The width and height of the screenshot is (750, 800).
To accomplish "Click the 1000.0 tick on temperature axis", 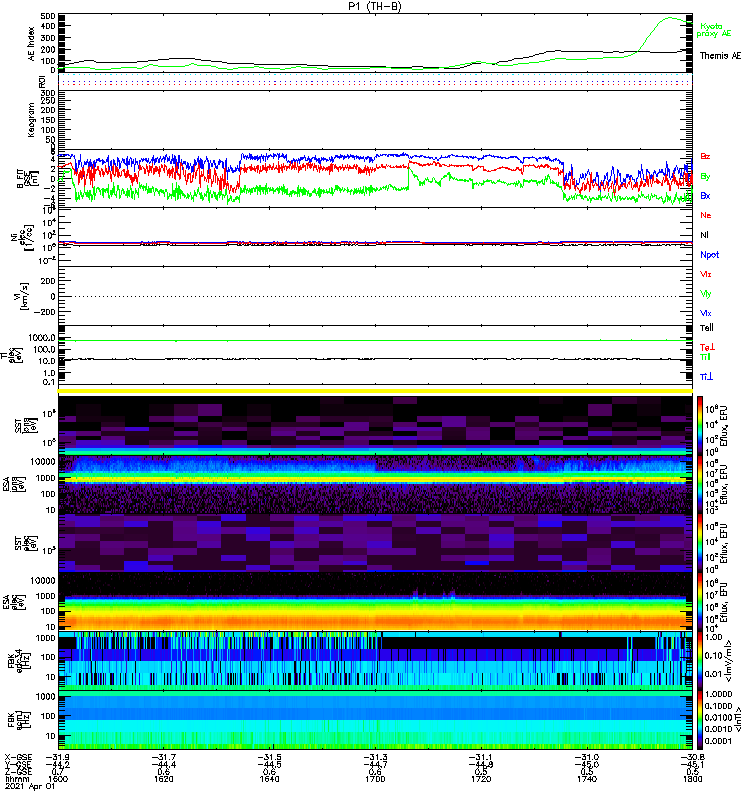I will tap(42, 338).
